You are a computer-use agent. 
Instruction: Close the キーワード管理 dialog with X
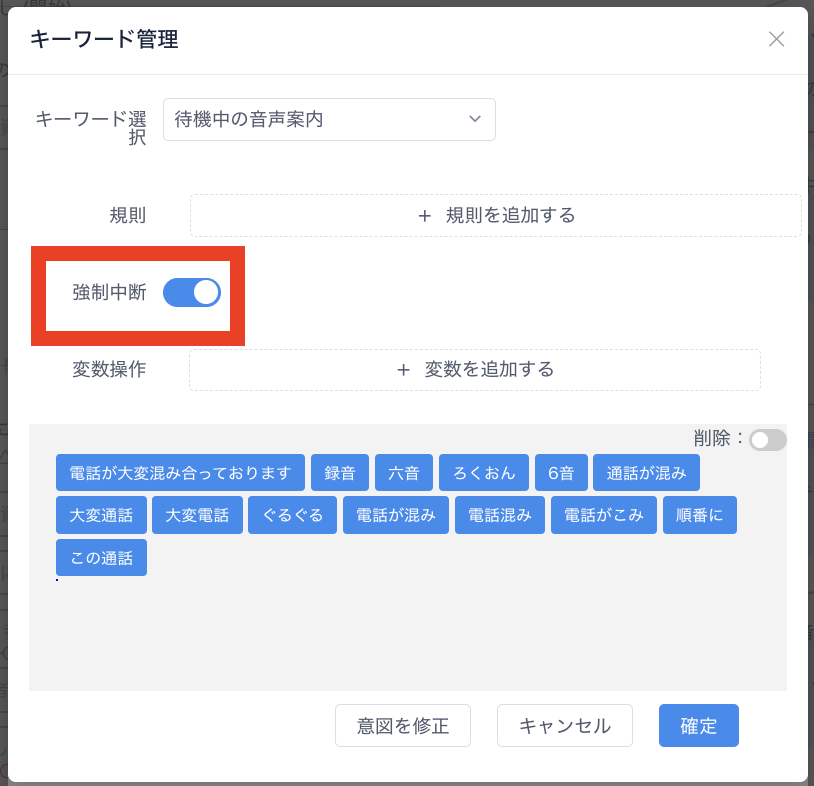point(776,40)
